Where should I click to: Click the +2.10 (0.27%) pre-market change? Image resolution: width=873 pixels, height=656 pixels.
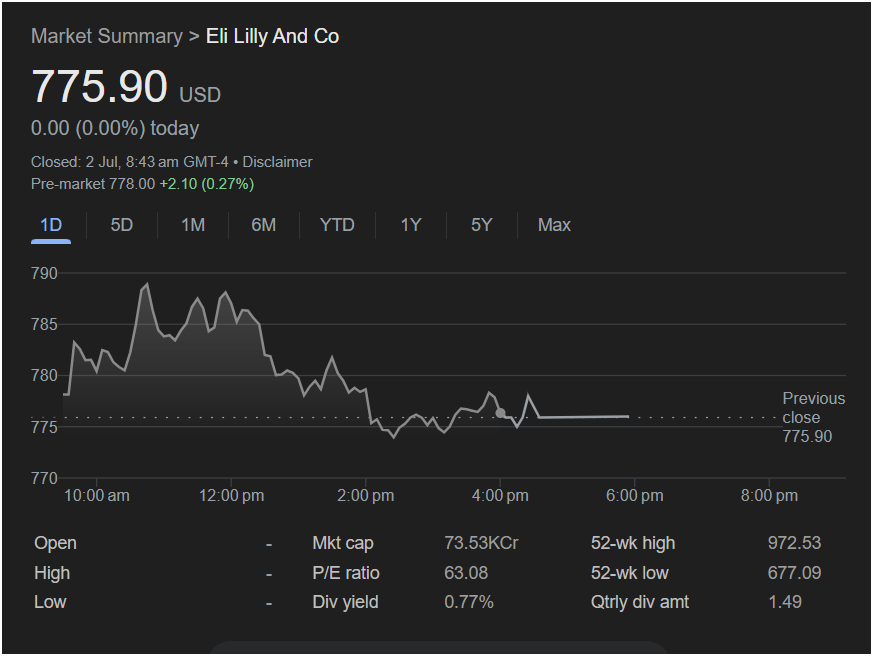pos(207,184)
